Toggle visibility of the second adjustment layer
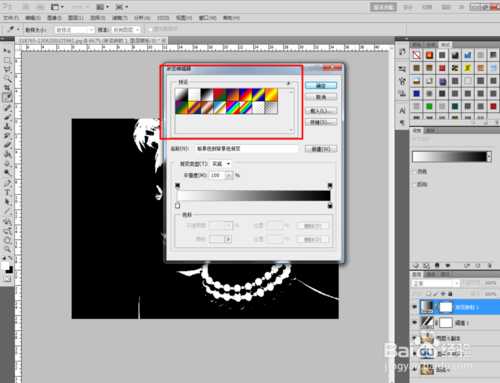Image resolution: width=500 pixels, height=383 pixels. point(415,322)
